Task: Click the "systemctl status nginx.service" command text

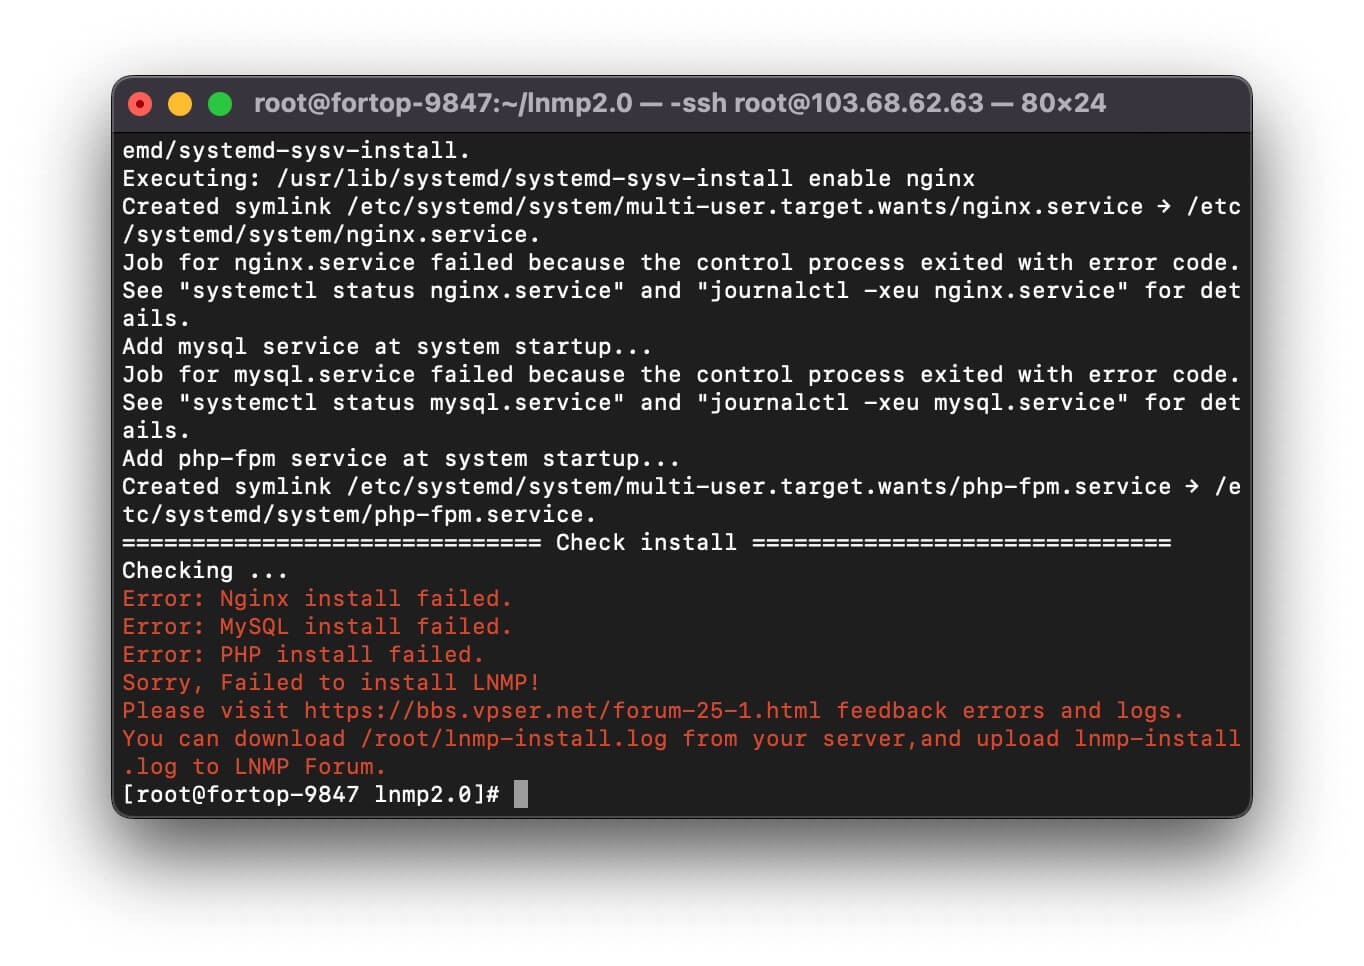Action: [x=401, y=291]
